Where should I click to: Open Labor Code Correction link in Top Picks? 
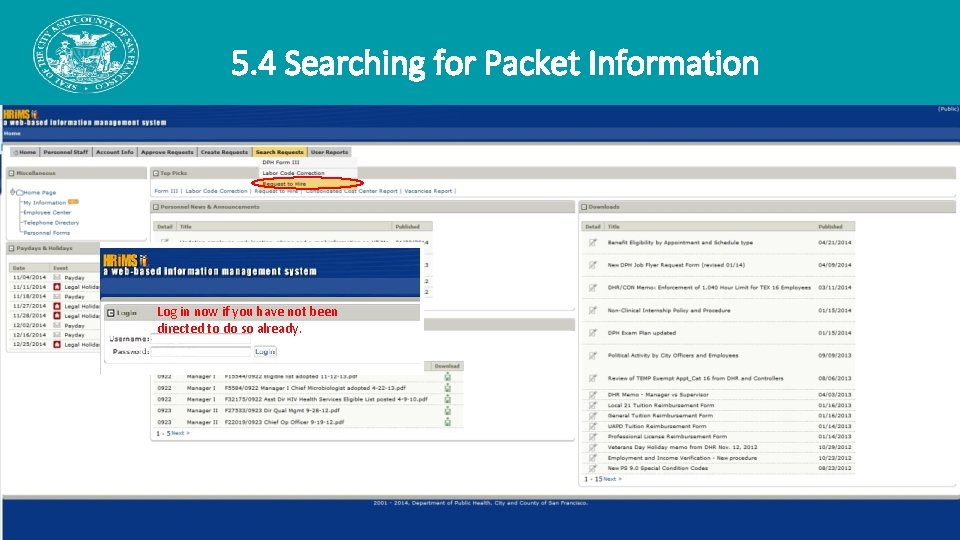(x=216, y=191)
